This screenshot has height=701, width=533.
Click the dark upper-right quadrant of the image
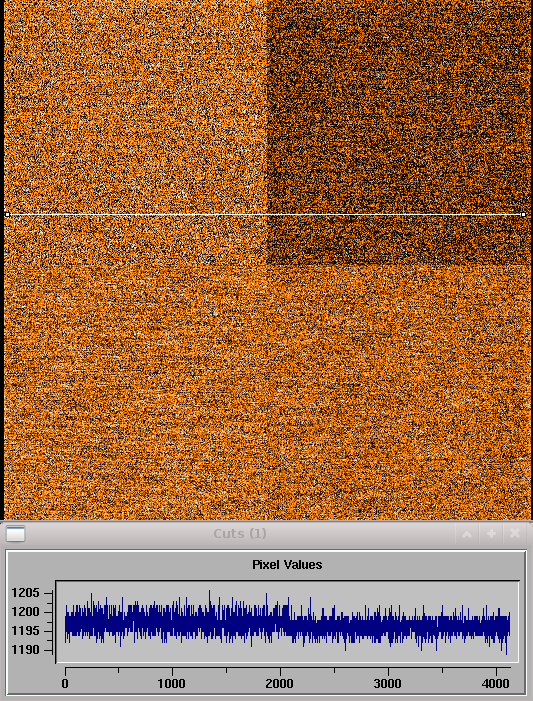[398, 130]
